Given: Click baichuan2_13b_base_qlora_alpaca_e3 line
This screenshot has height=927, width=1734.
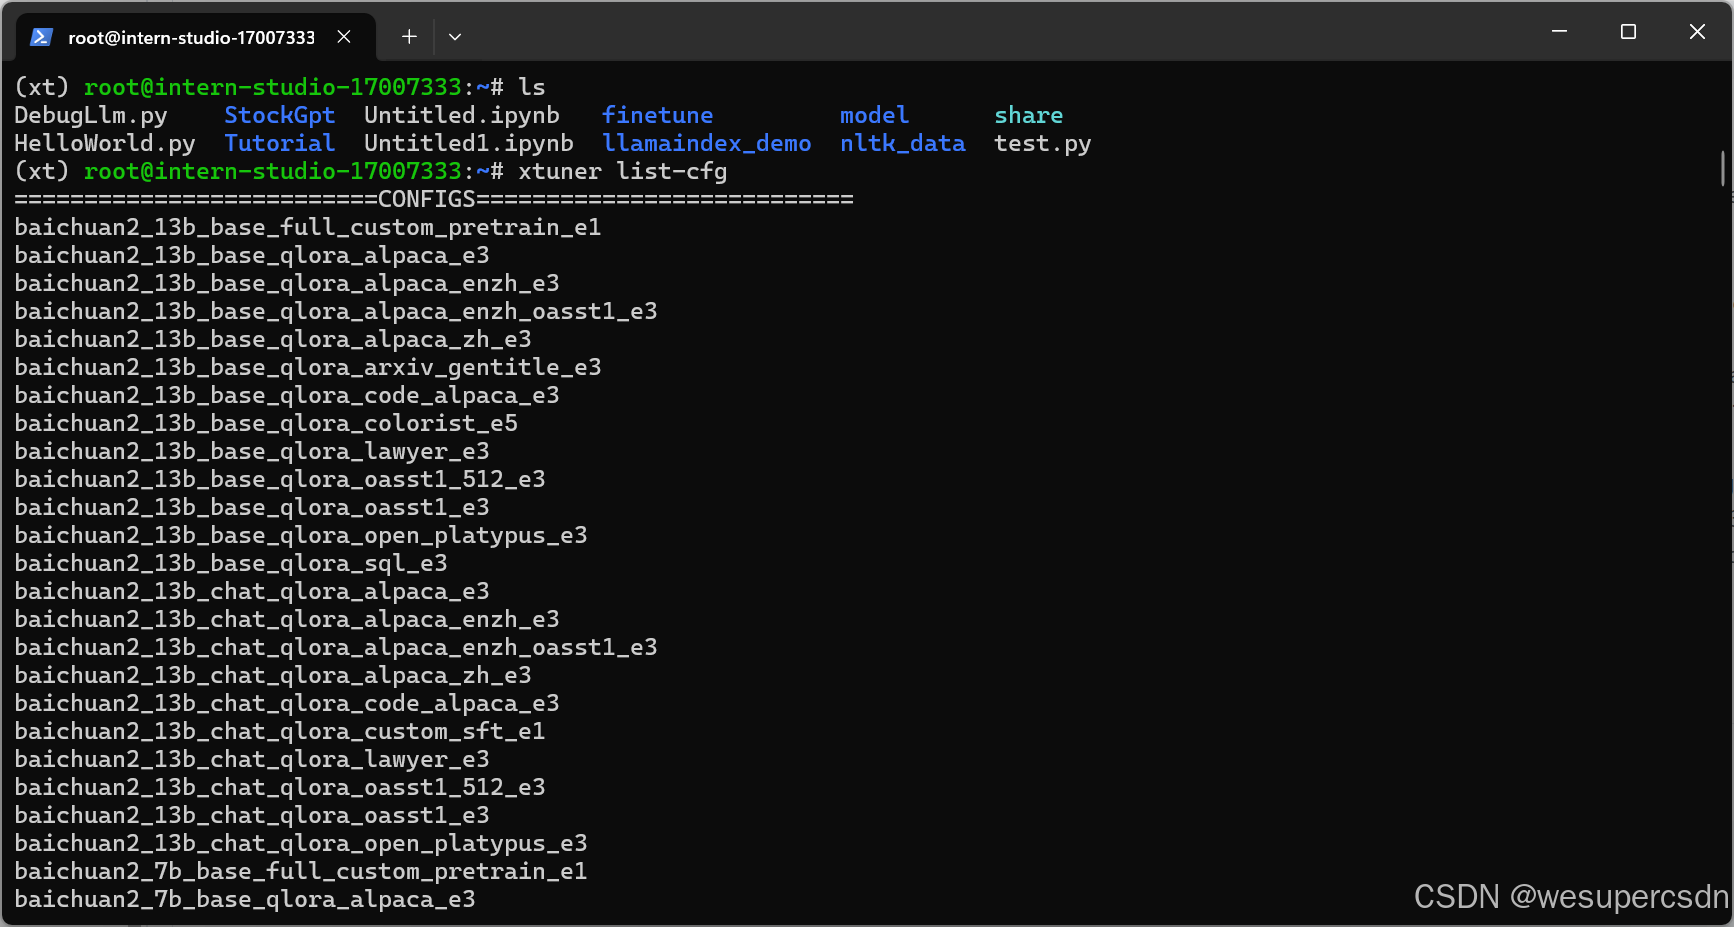Looking at the screenshot, I should [252, 256].
